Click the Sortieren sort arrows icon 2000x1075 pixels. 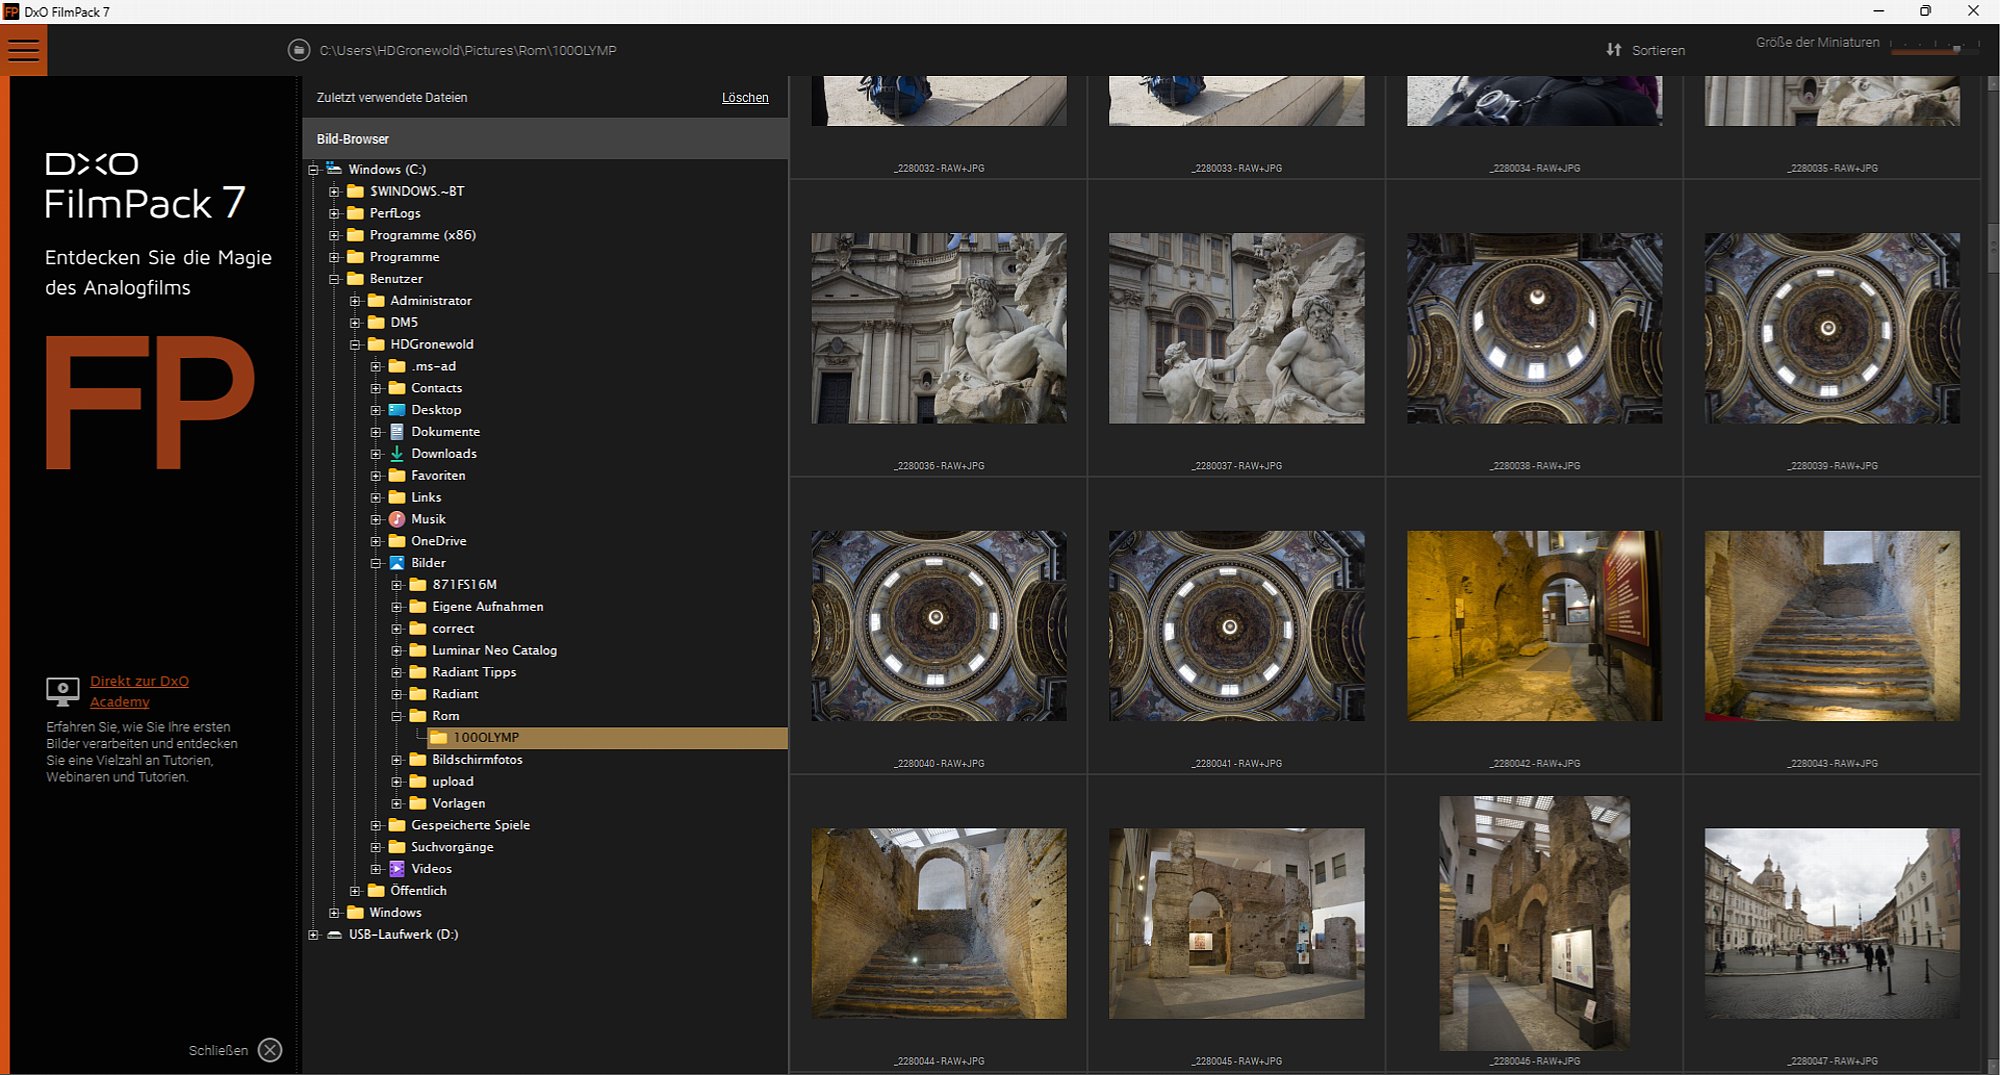pos(1613,50)
